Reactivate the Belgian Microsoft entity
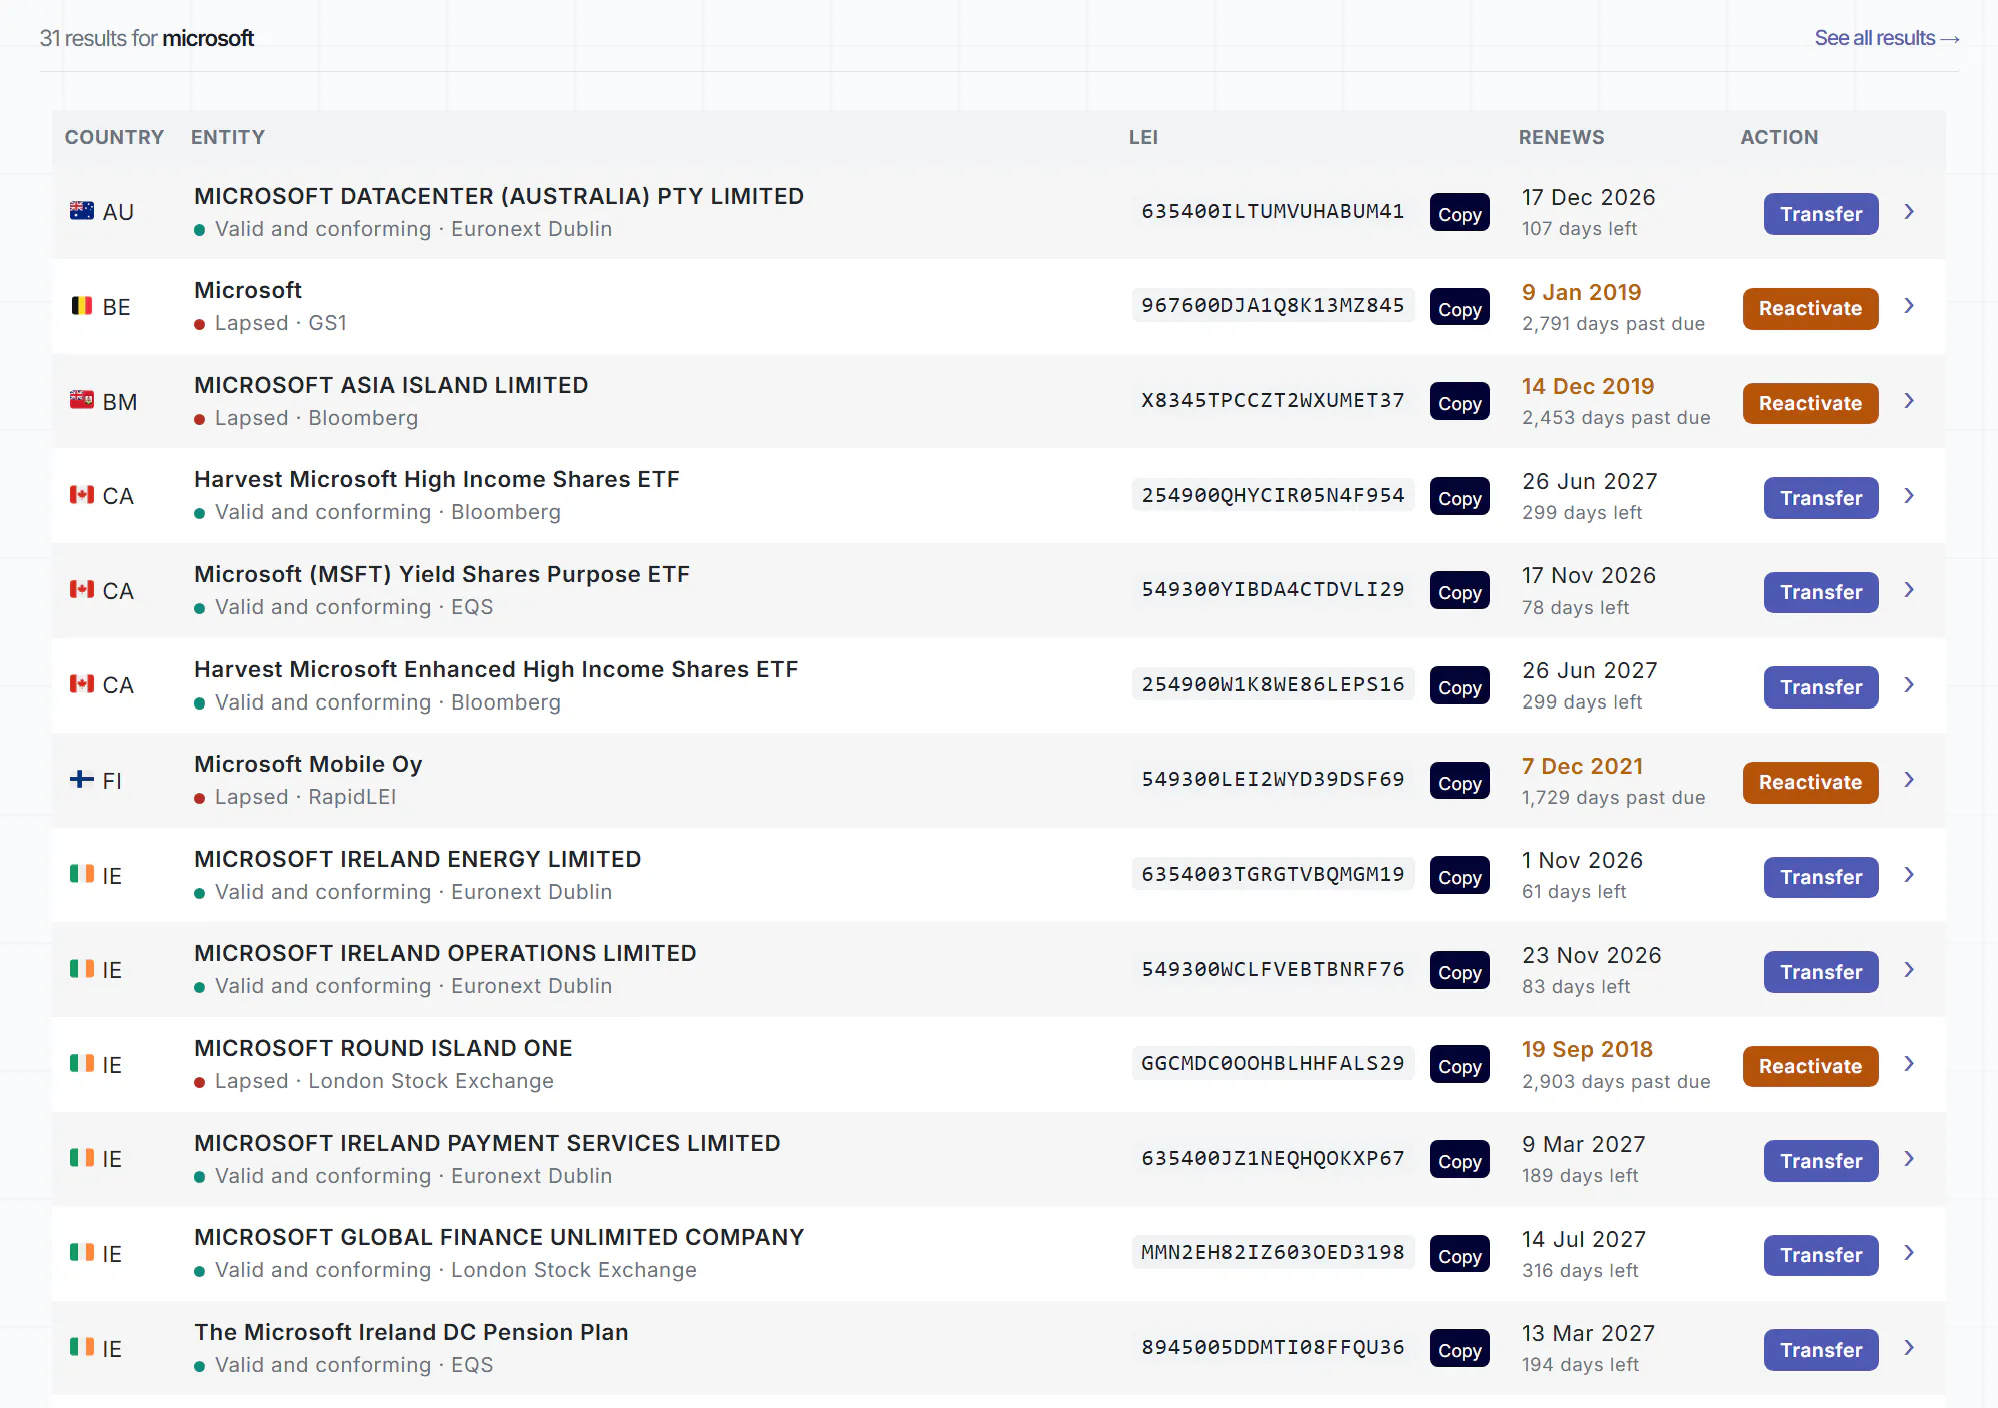1998x1408 pixels. pyautogui.click(x=1810, y=308)
